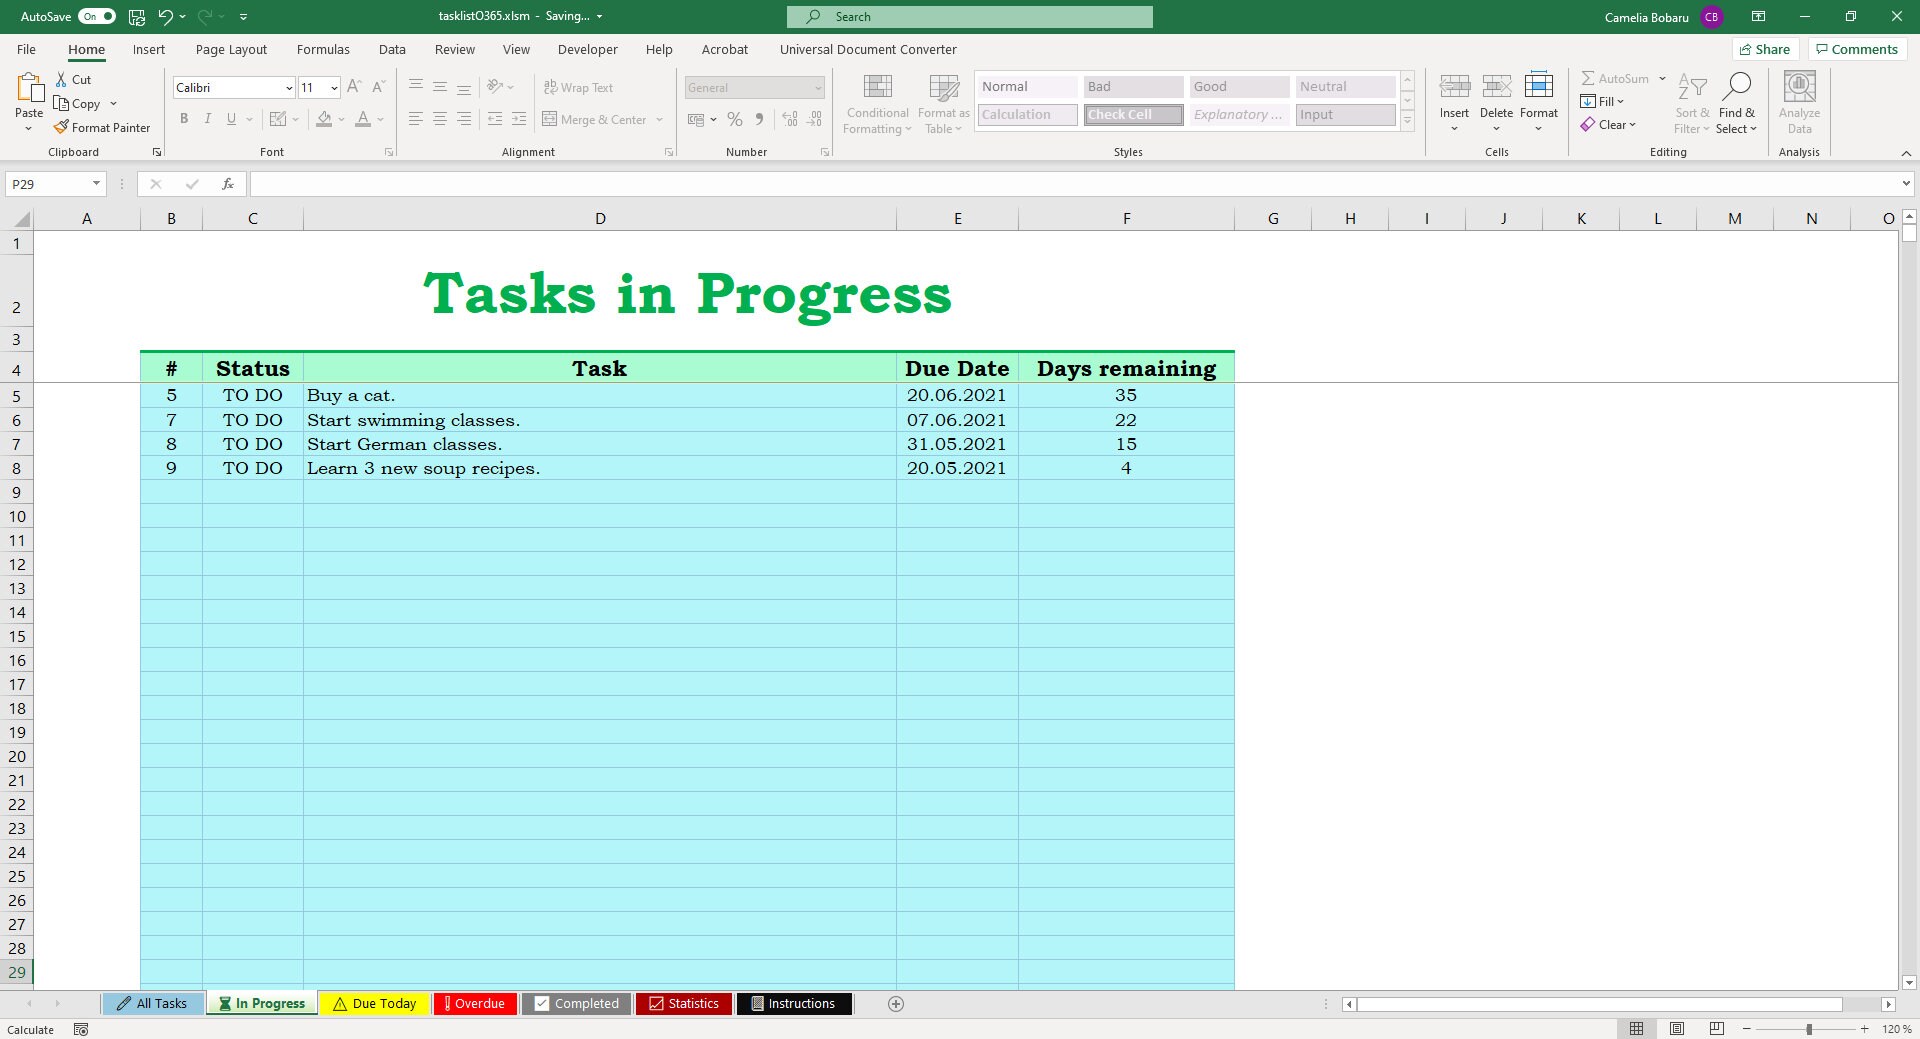The width and height of the screenshot is (1920, 1039).
Task: Switch to the Completed sheet tab
Action: pyautogui.click(x=576, y=1003)
